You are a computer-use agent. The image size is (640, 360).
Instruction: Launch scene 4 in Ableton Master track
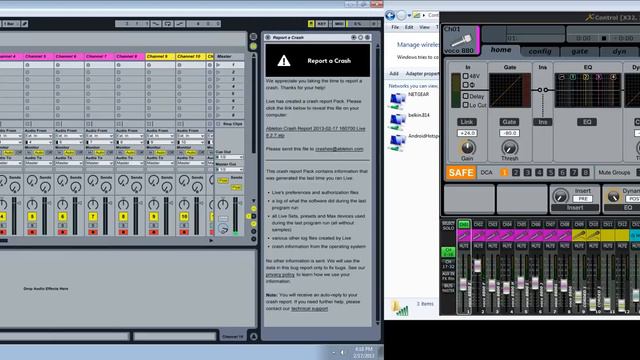219,86
